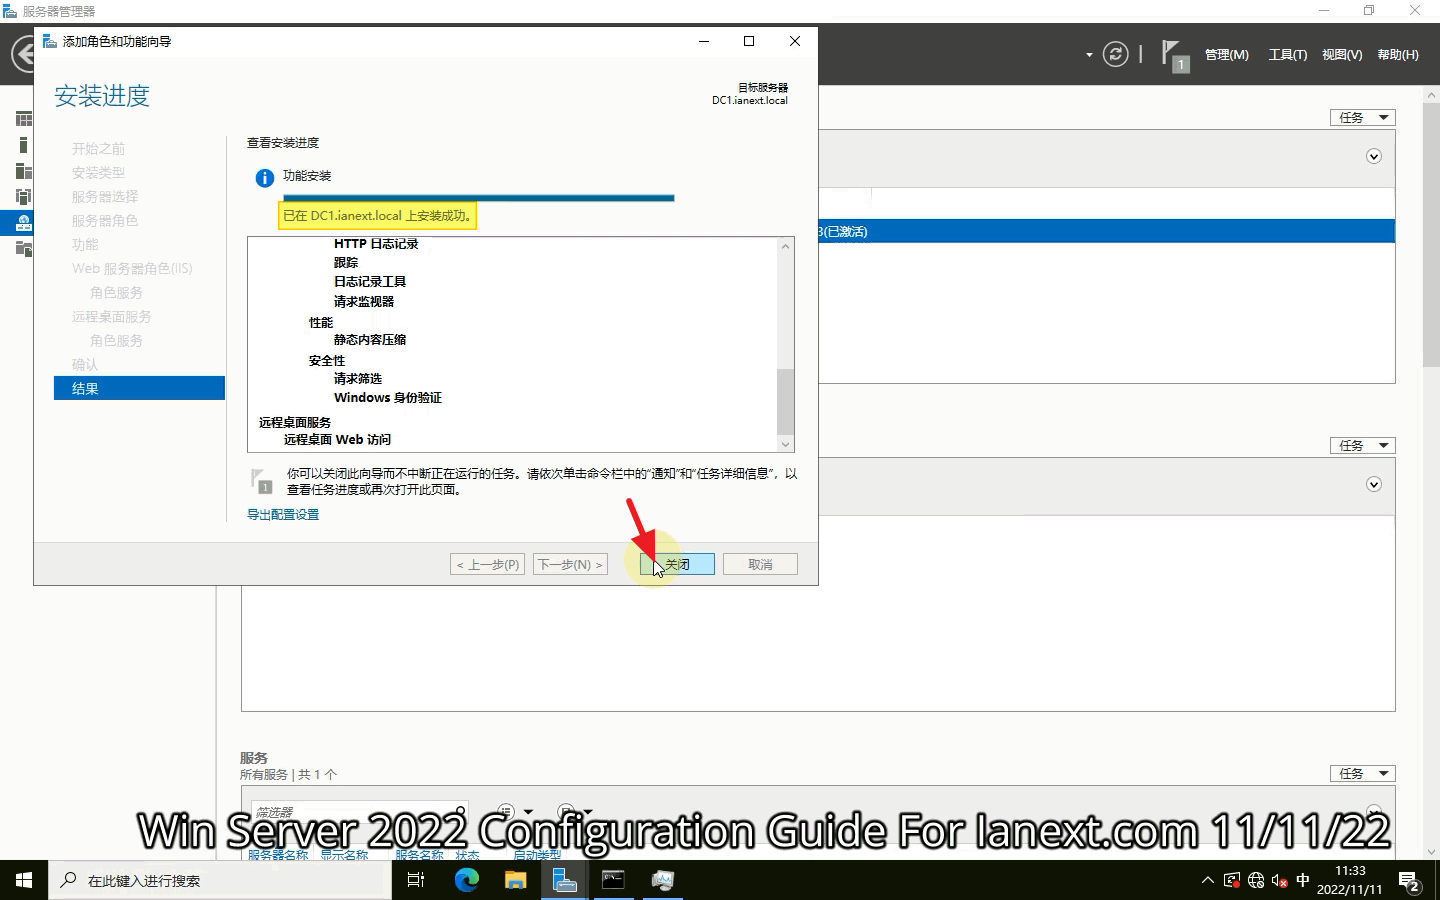Viewport: 1440px width, 900px height.
Task: Open the dropdown arrow beside the refresh icon
Action: (x=1089, y=55)
